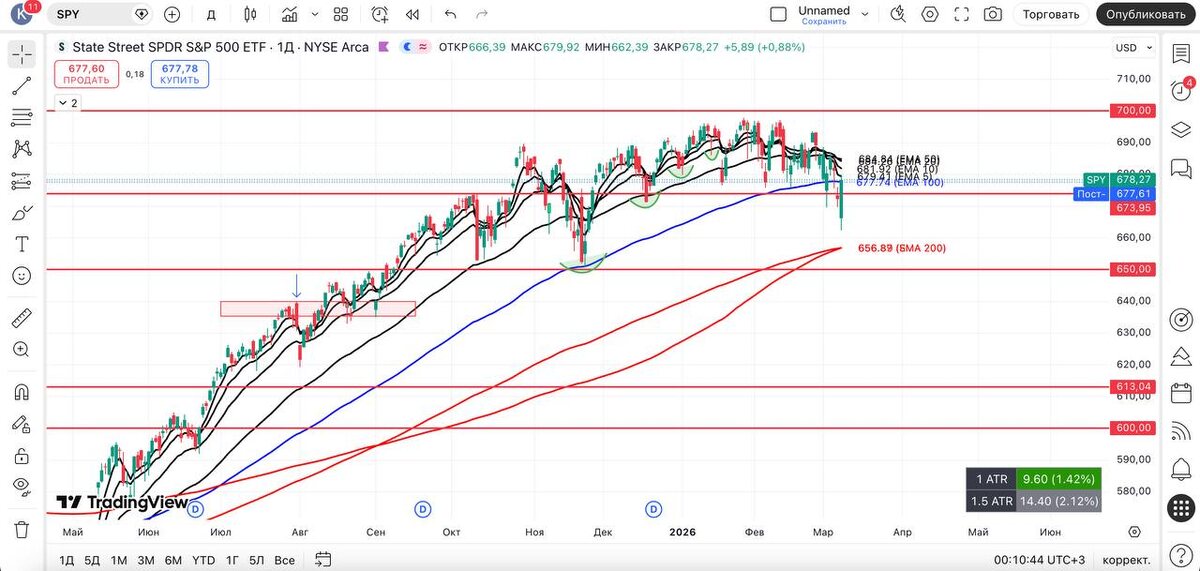Image resolution: width=1200 pixels, height=571 pixels.
Task: Open the target/screener icon in right sidebar
Action: [x=1181, y=320]
